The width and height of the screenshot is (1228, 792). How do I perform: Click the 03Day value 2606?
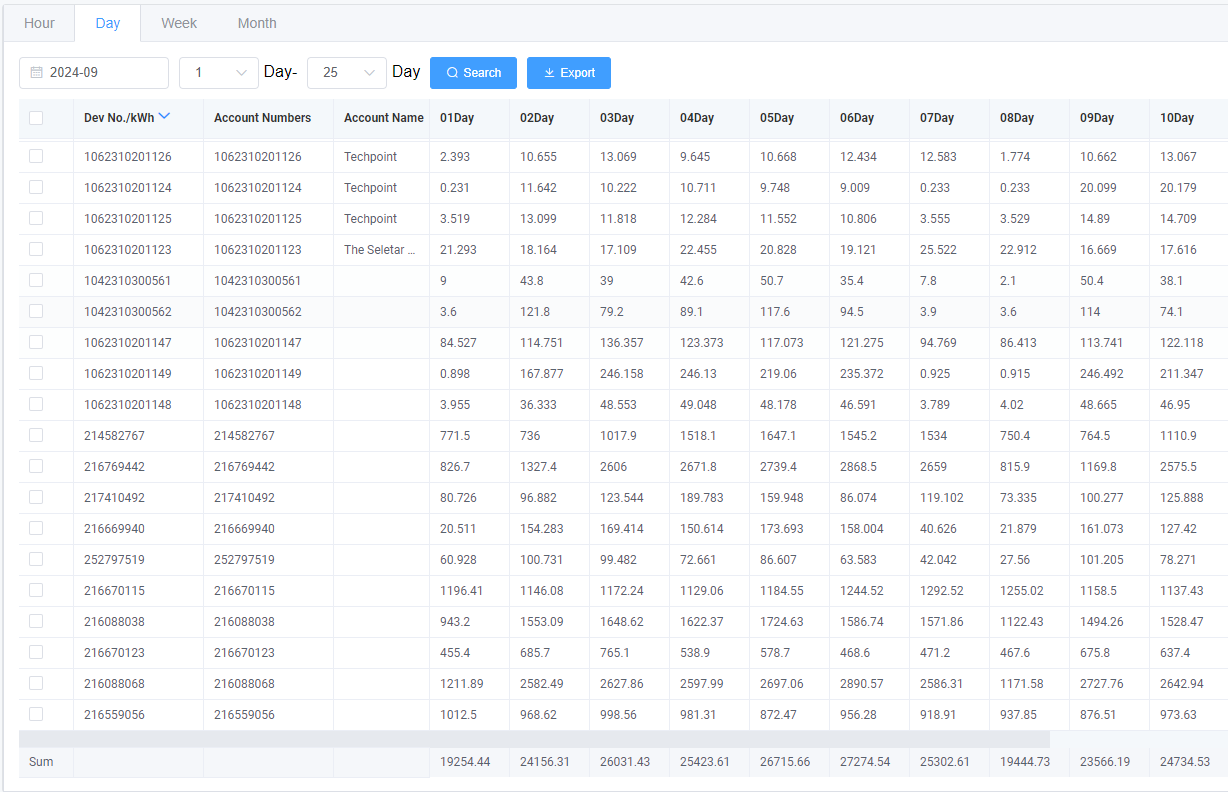pyautogui.click(x=615, y=466)
